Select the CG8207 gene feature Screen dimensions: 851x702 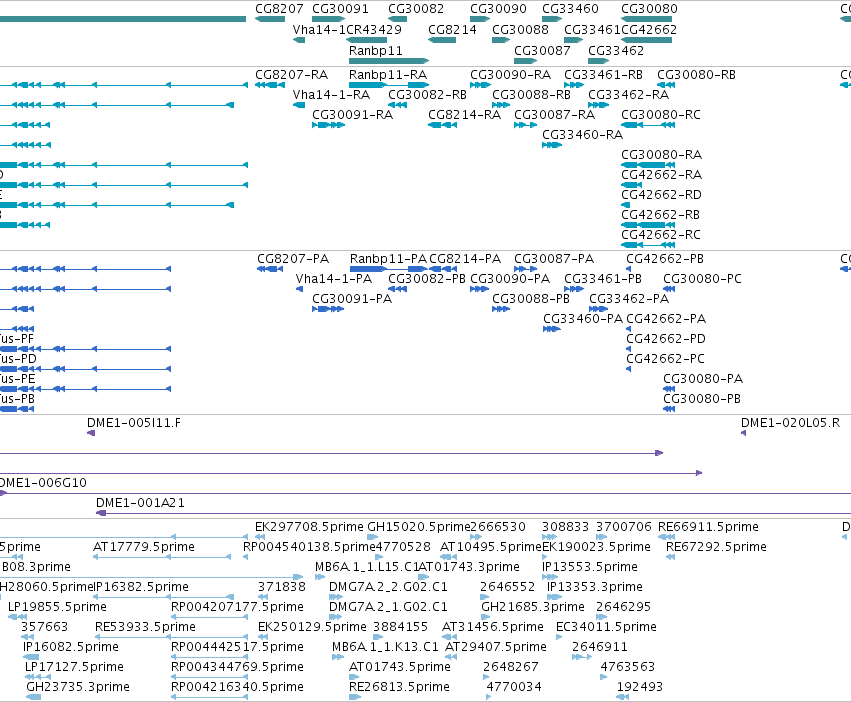click(x=270, y=19)
